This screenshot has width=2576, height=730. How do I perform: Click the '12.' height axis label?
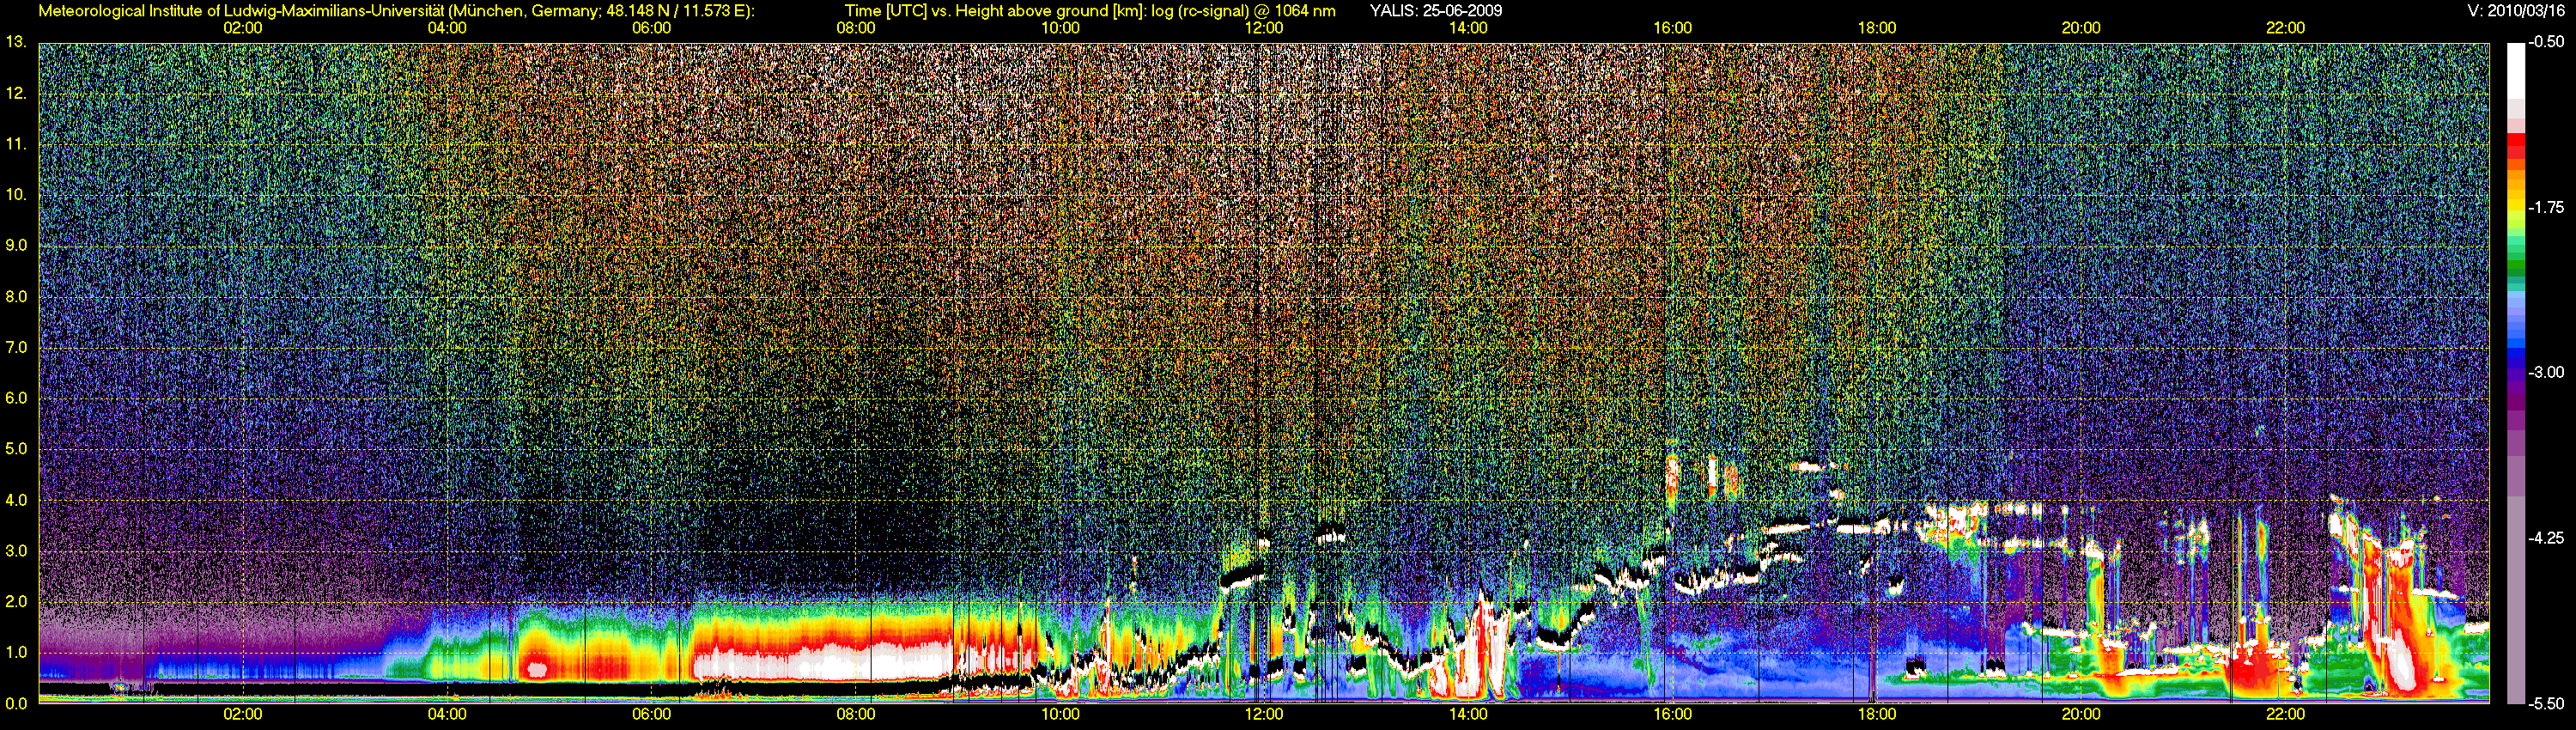pos(16,93)
